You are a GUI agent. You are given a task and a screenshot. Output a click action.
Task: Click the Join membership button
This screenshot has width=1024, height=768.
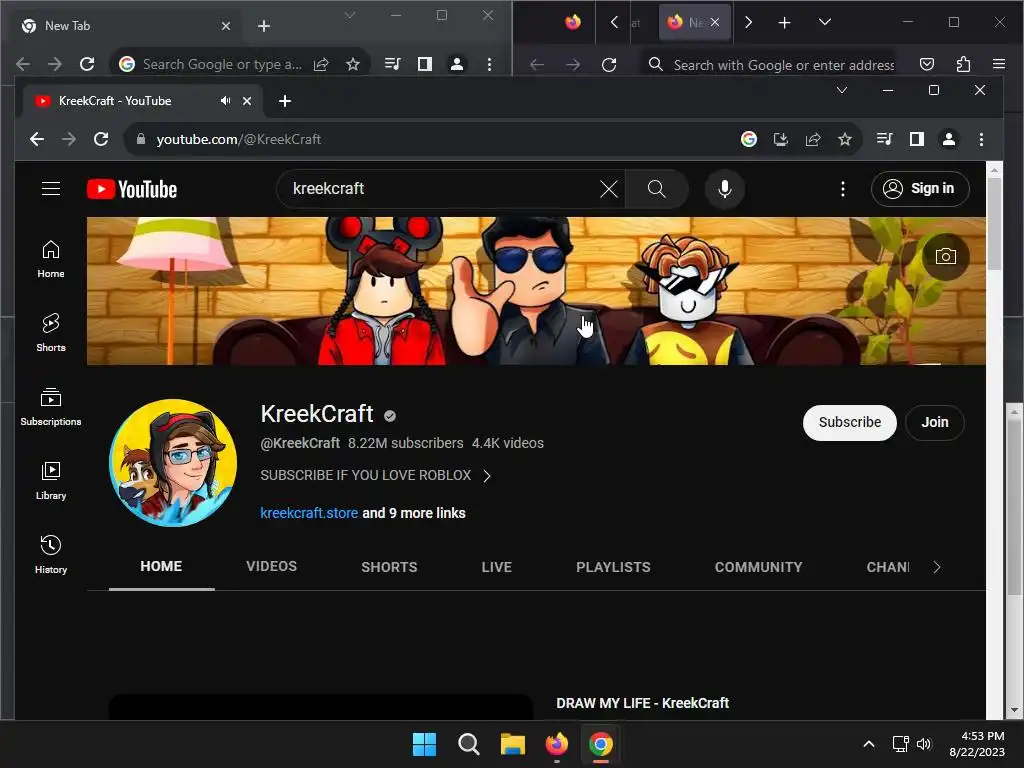pos(935,423)
